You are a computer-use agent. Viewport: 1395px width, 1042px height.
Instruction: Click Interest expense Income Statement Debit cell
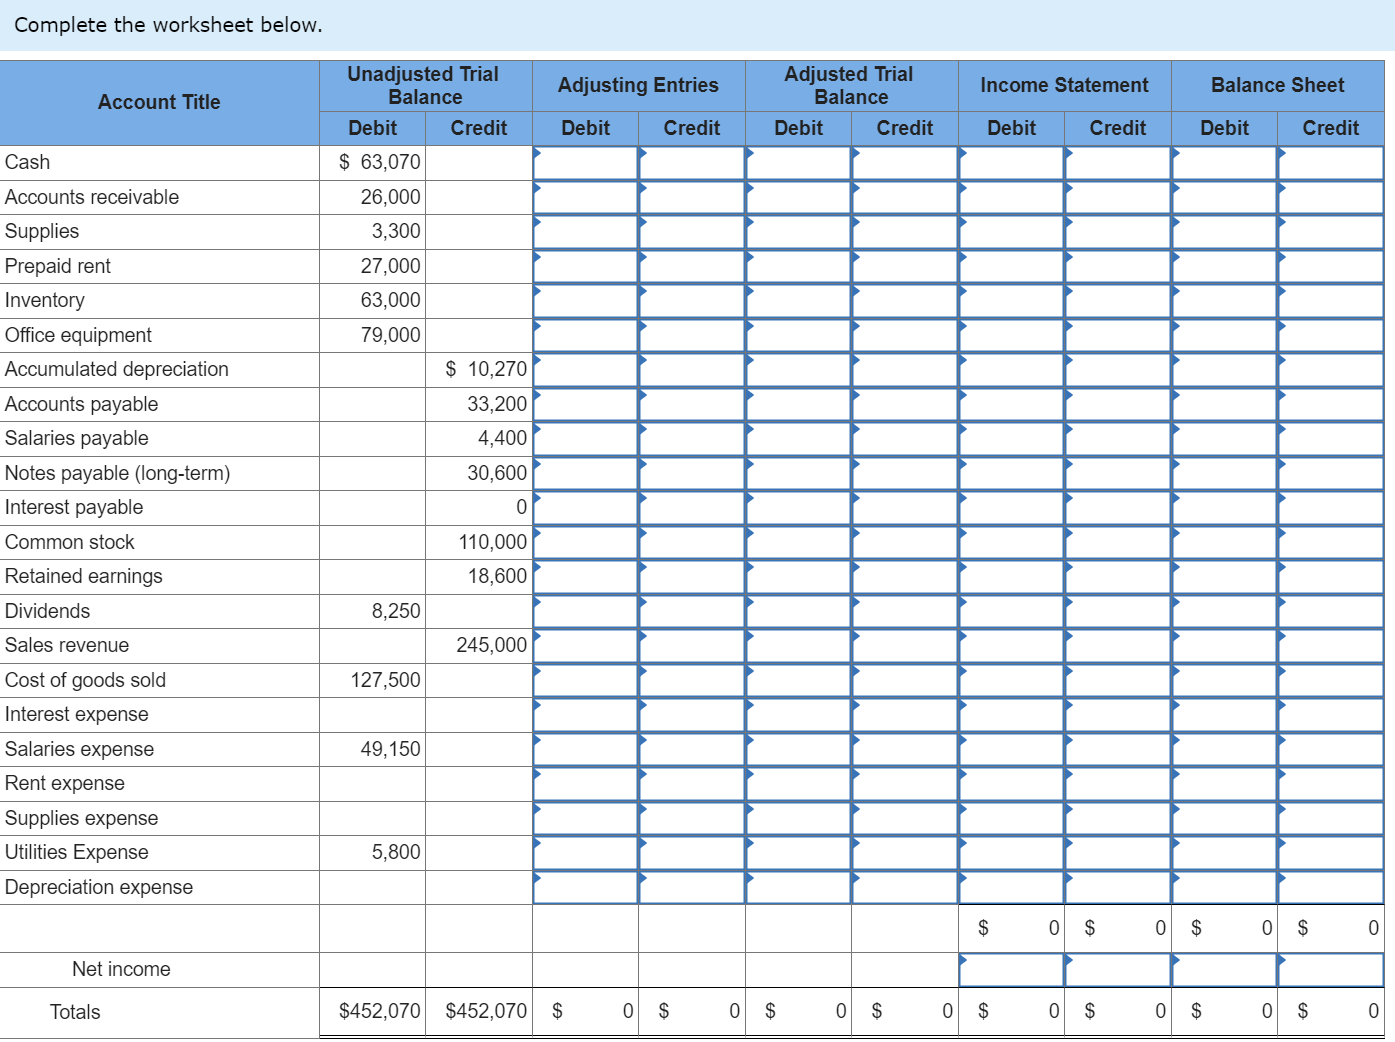[x=1011, y=715]
